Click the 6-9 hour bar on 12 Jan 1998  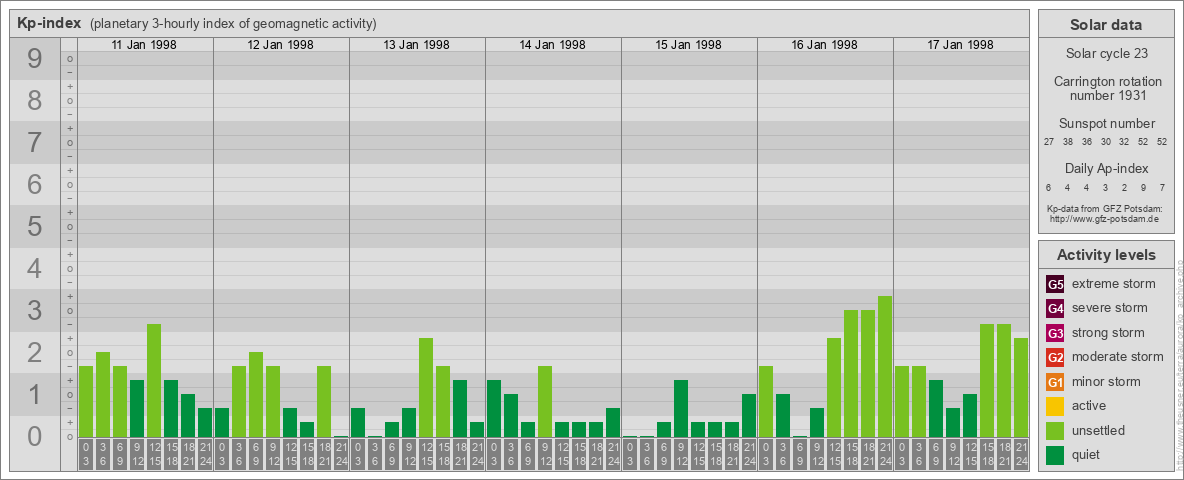256,395
